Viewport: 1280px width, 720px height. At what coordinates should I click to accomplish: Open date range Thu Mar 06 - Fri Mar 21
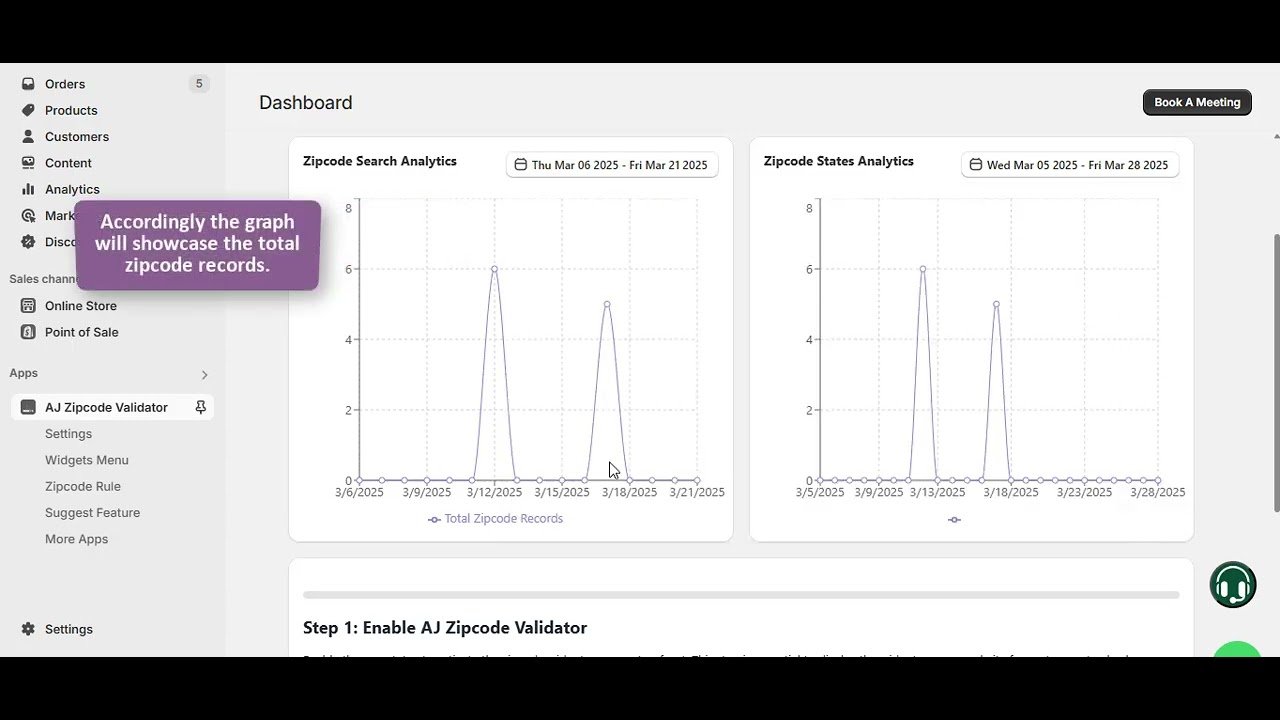[612, 165]
